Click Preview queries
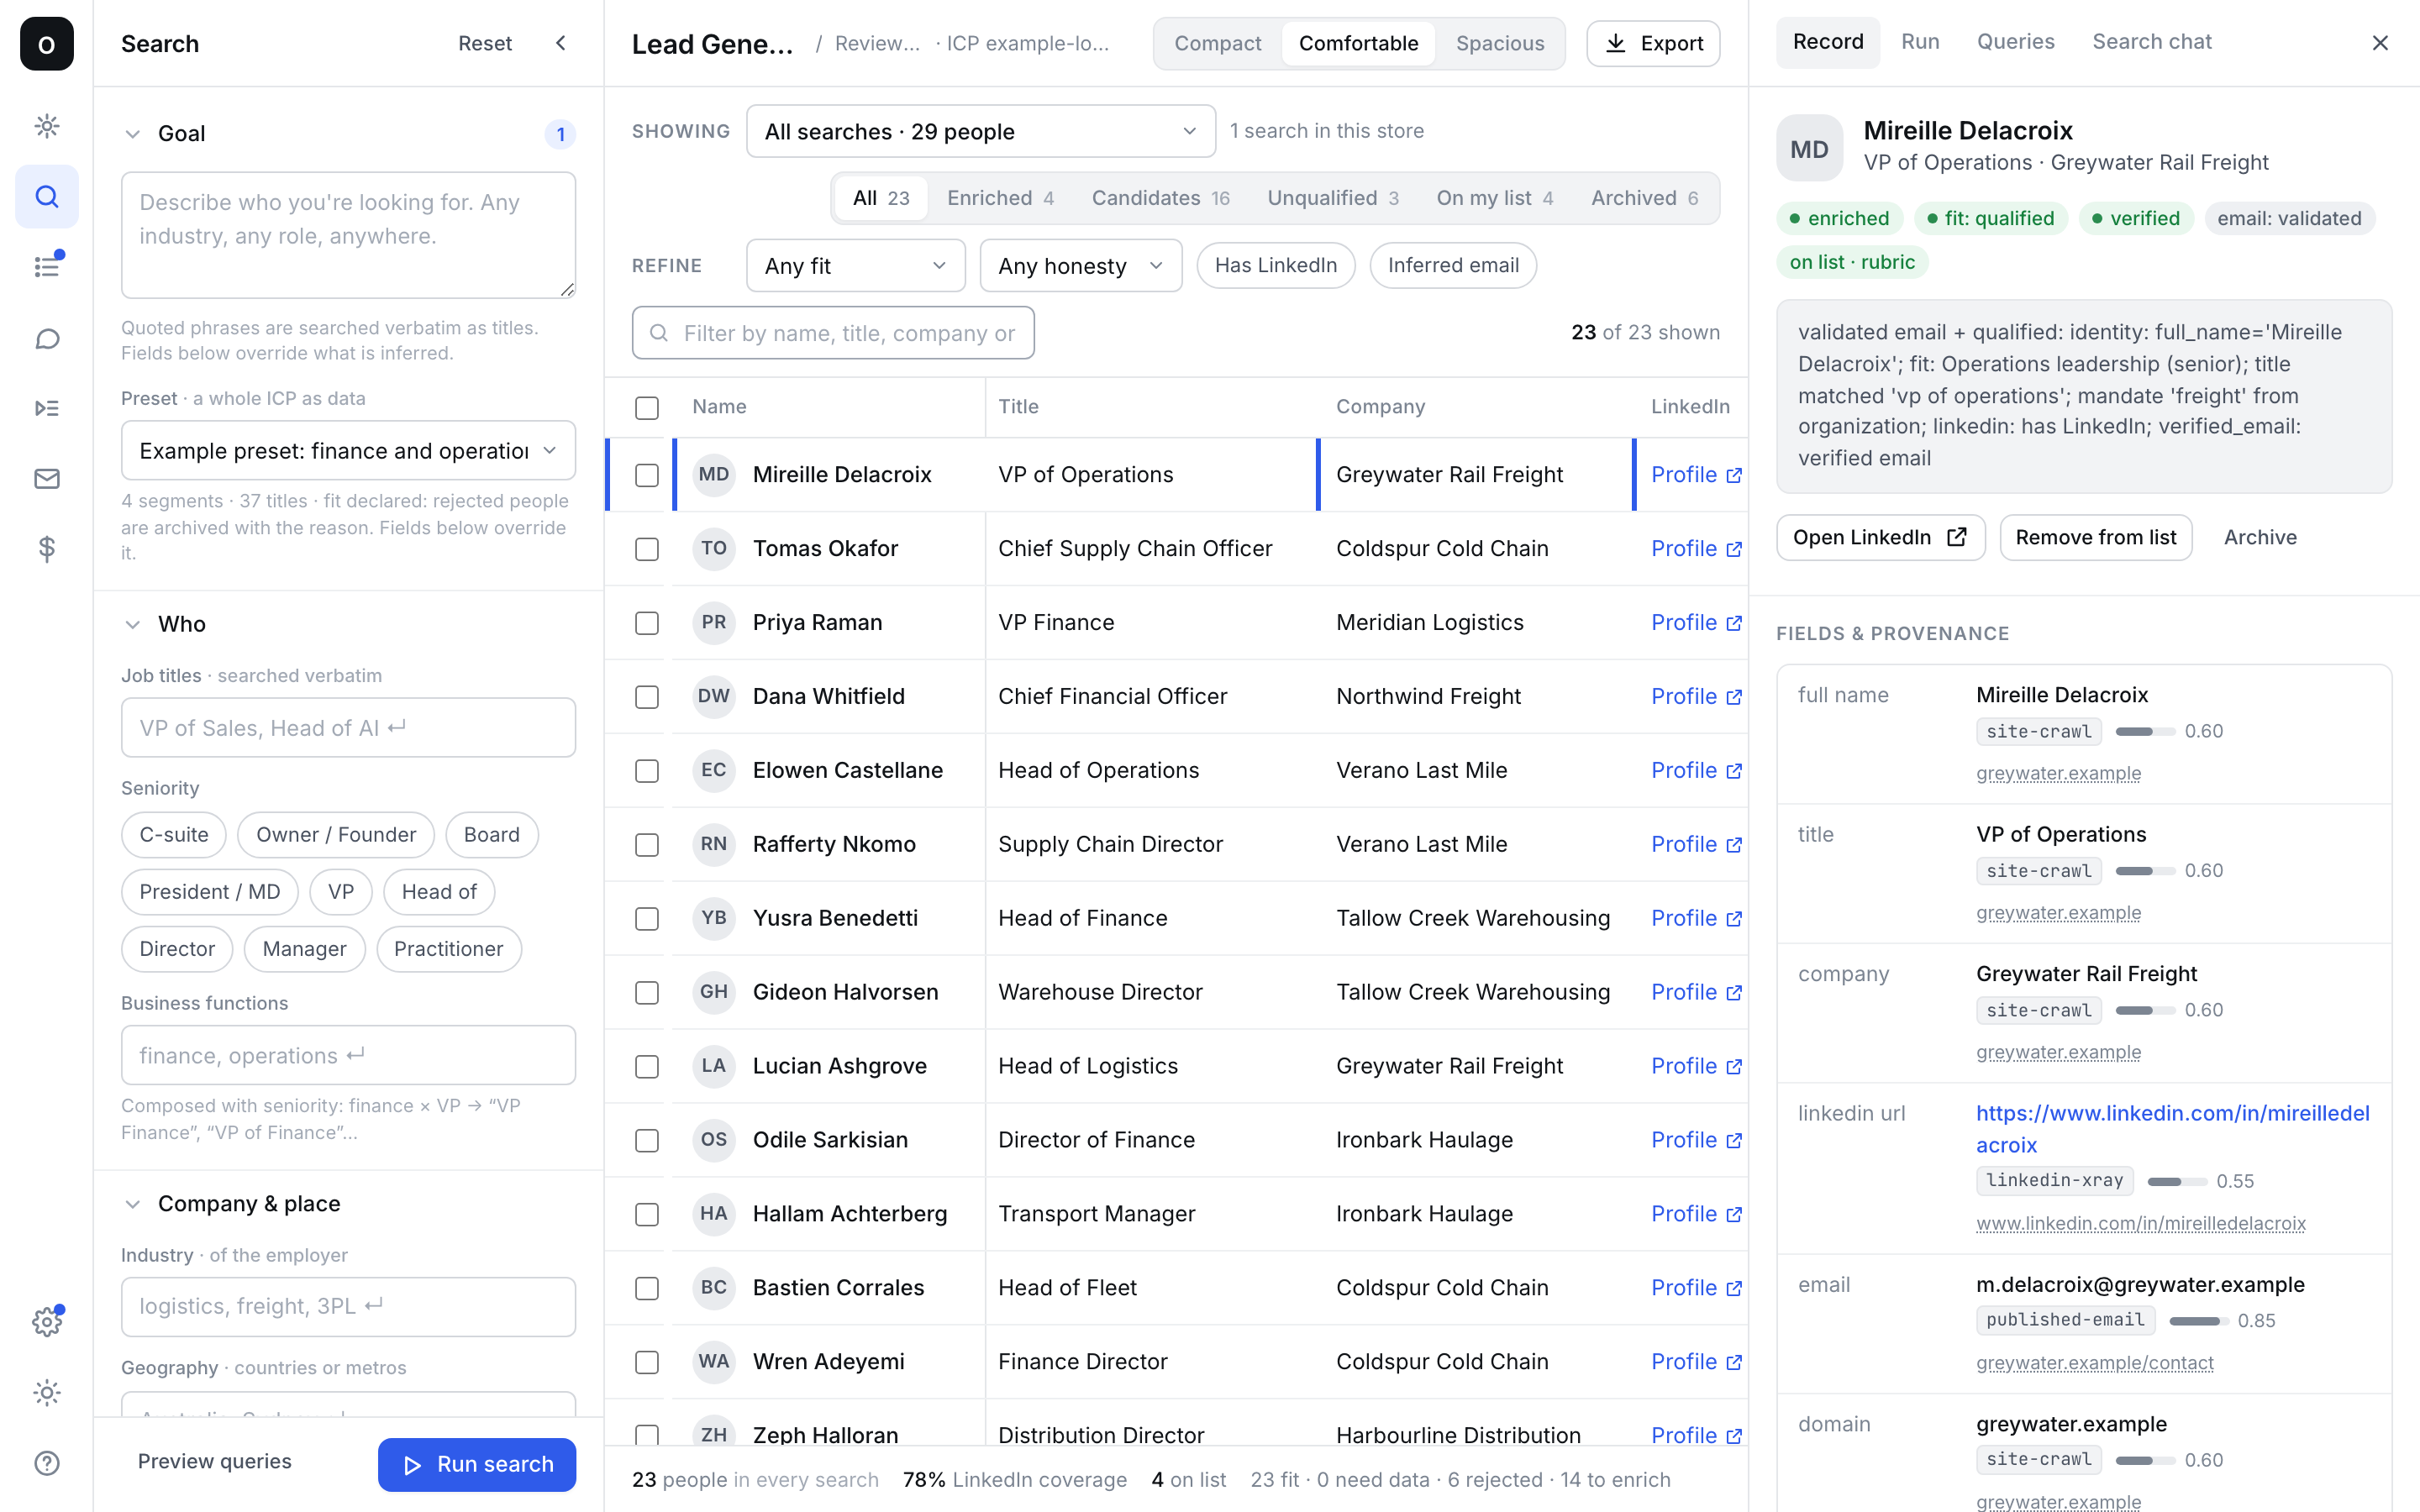This screenshot has height=1512, width=2420. pos(215,1461)
